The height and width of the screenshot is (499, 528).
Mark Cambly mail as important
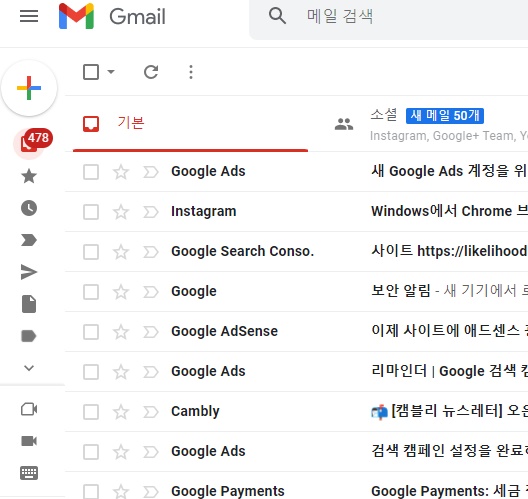point(151,412)
